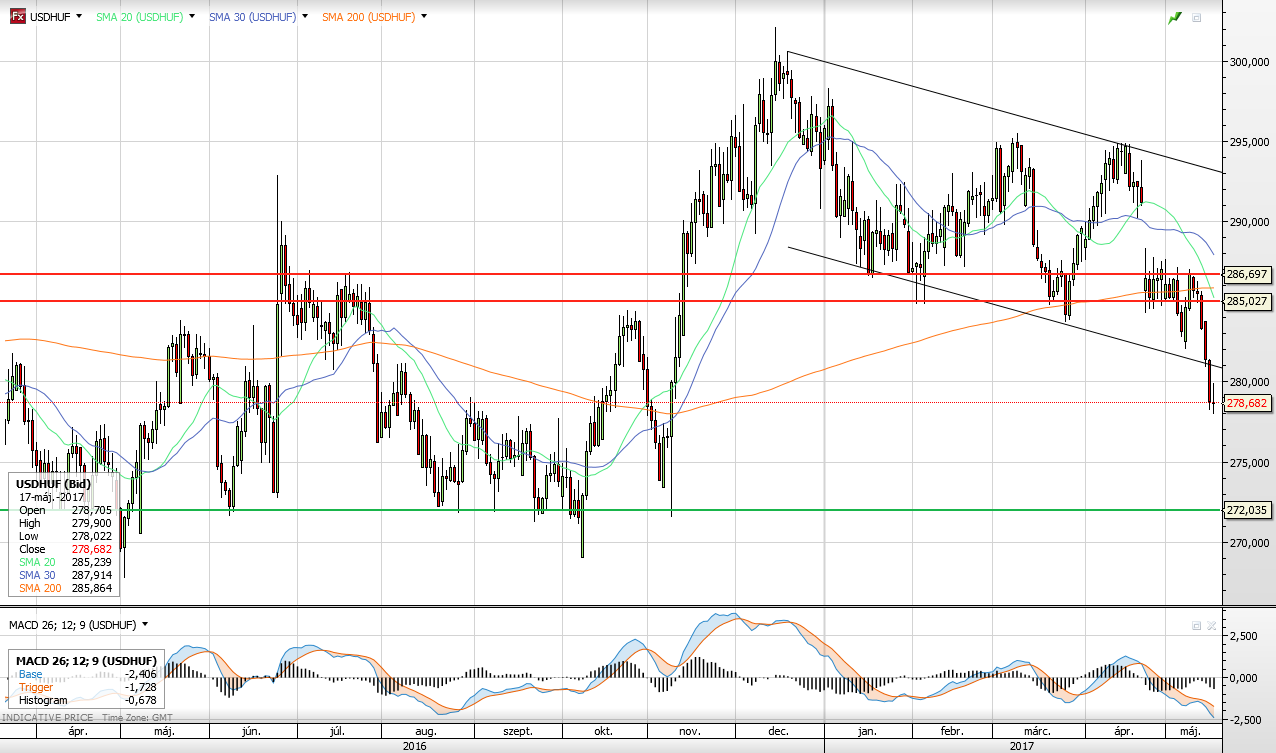This screenshot has height=753, width=1276.
Task: Click the red Fx instrument icon
Action: [18, 17]
